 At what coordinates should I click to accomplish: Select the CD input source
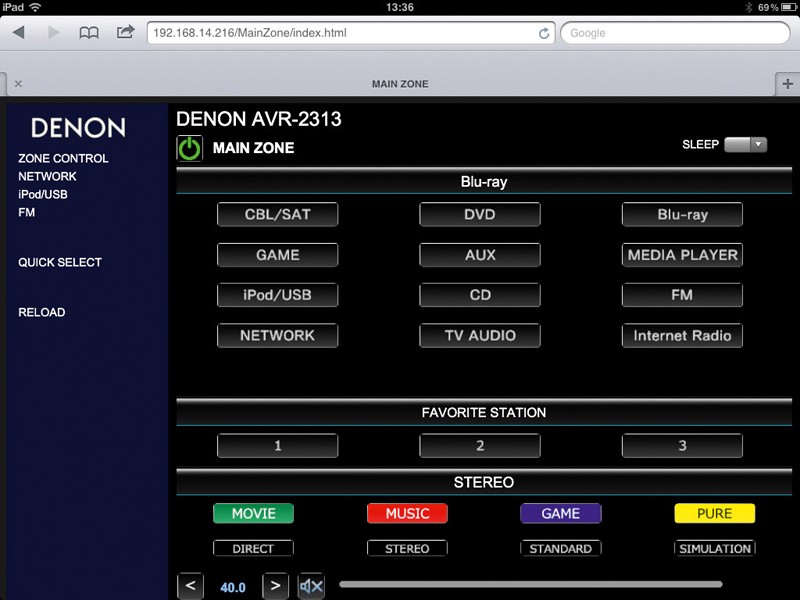[x=480, y=295]
